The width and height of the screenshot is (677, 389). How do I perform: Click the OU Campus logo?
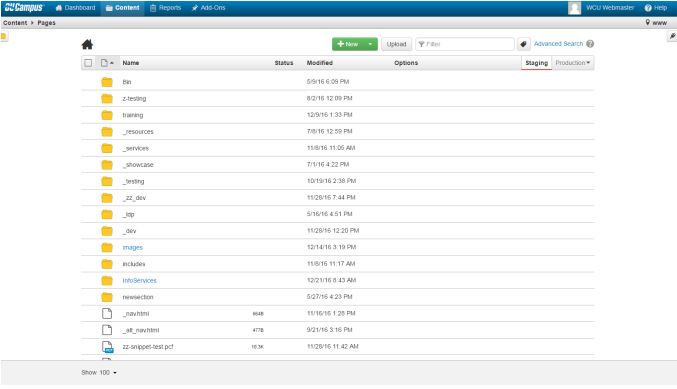point(24,7)
